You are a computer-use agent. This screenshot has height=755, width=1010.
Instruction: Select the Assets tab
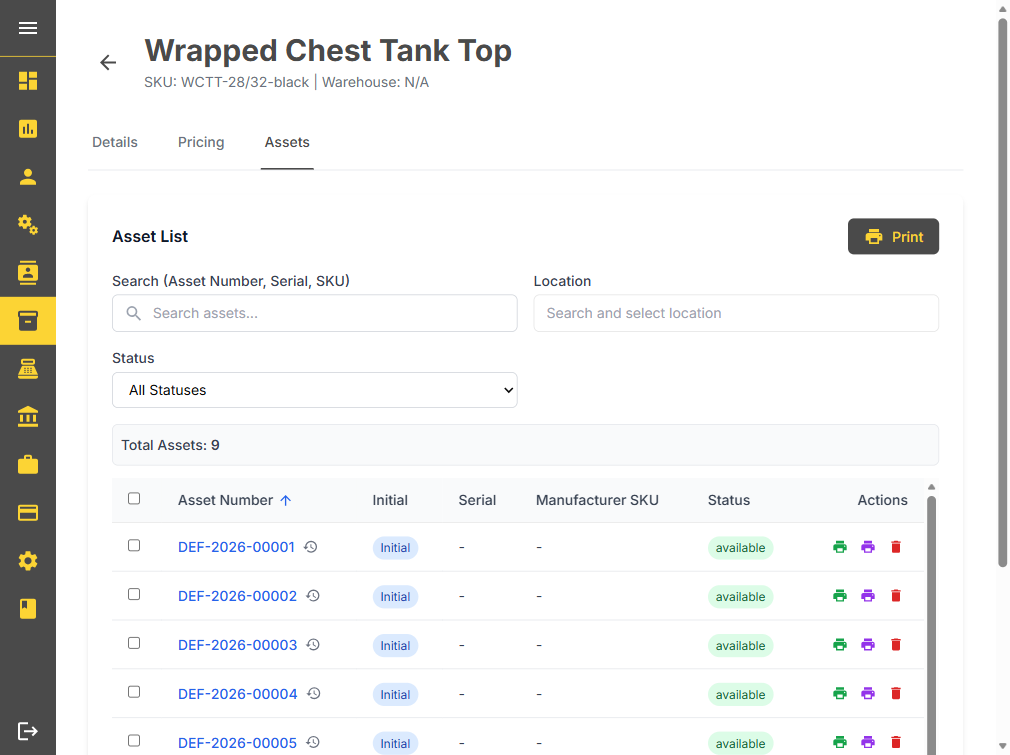[287, 142]
